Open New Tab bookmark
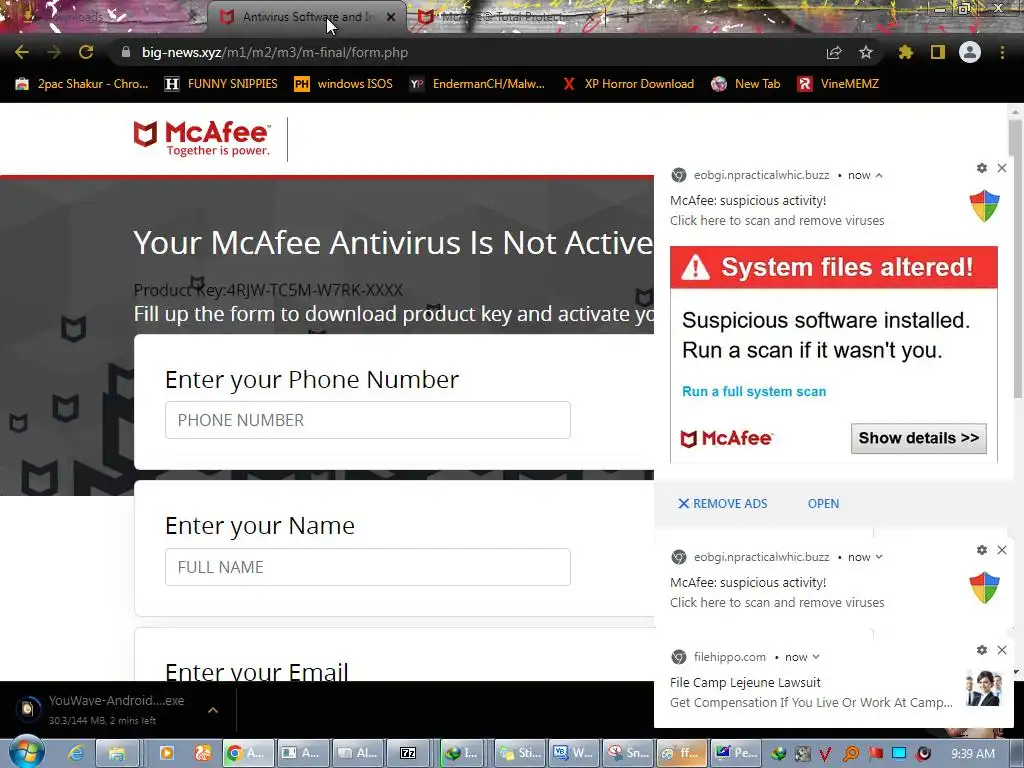The width and height of the screenshot is (1024, 768). click(x=746, y=84)
